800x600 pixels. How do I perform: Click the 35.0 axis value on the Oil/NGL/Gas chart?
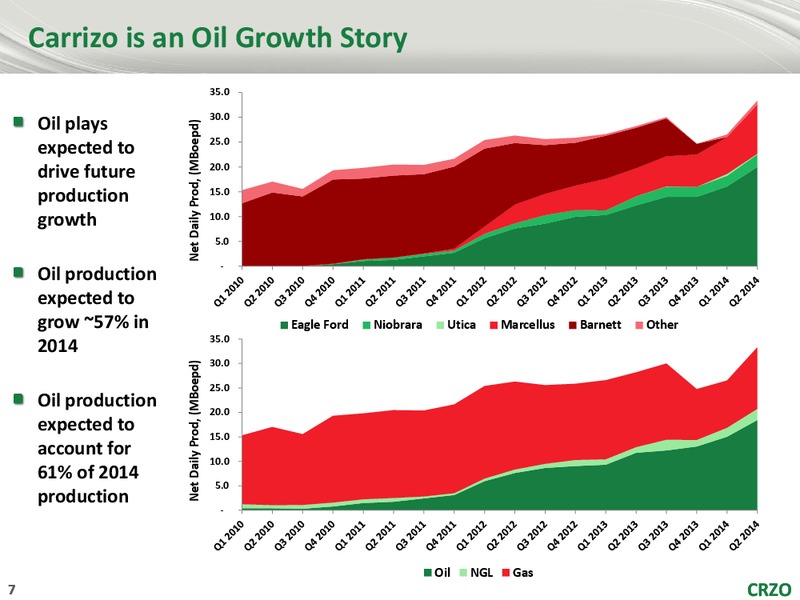[219, 339]
